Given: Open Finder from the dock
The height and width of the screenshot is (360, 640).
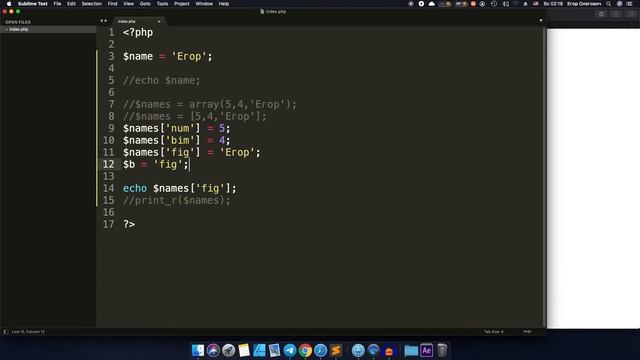Looking at the screenshot, I should [198, 350].
